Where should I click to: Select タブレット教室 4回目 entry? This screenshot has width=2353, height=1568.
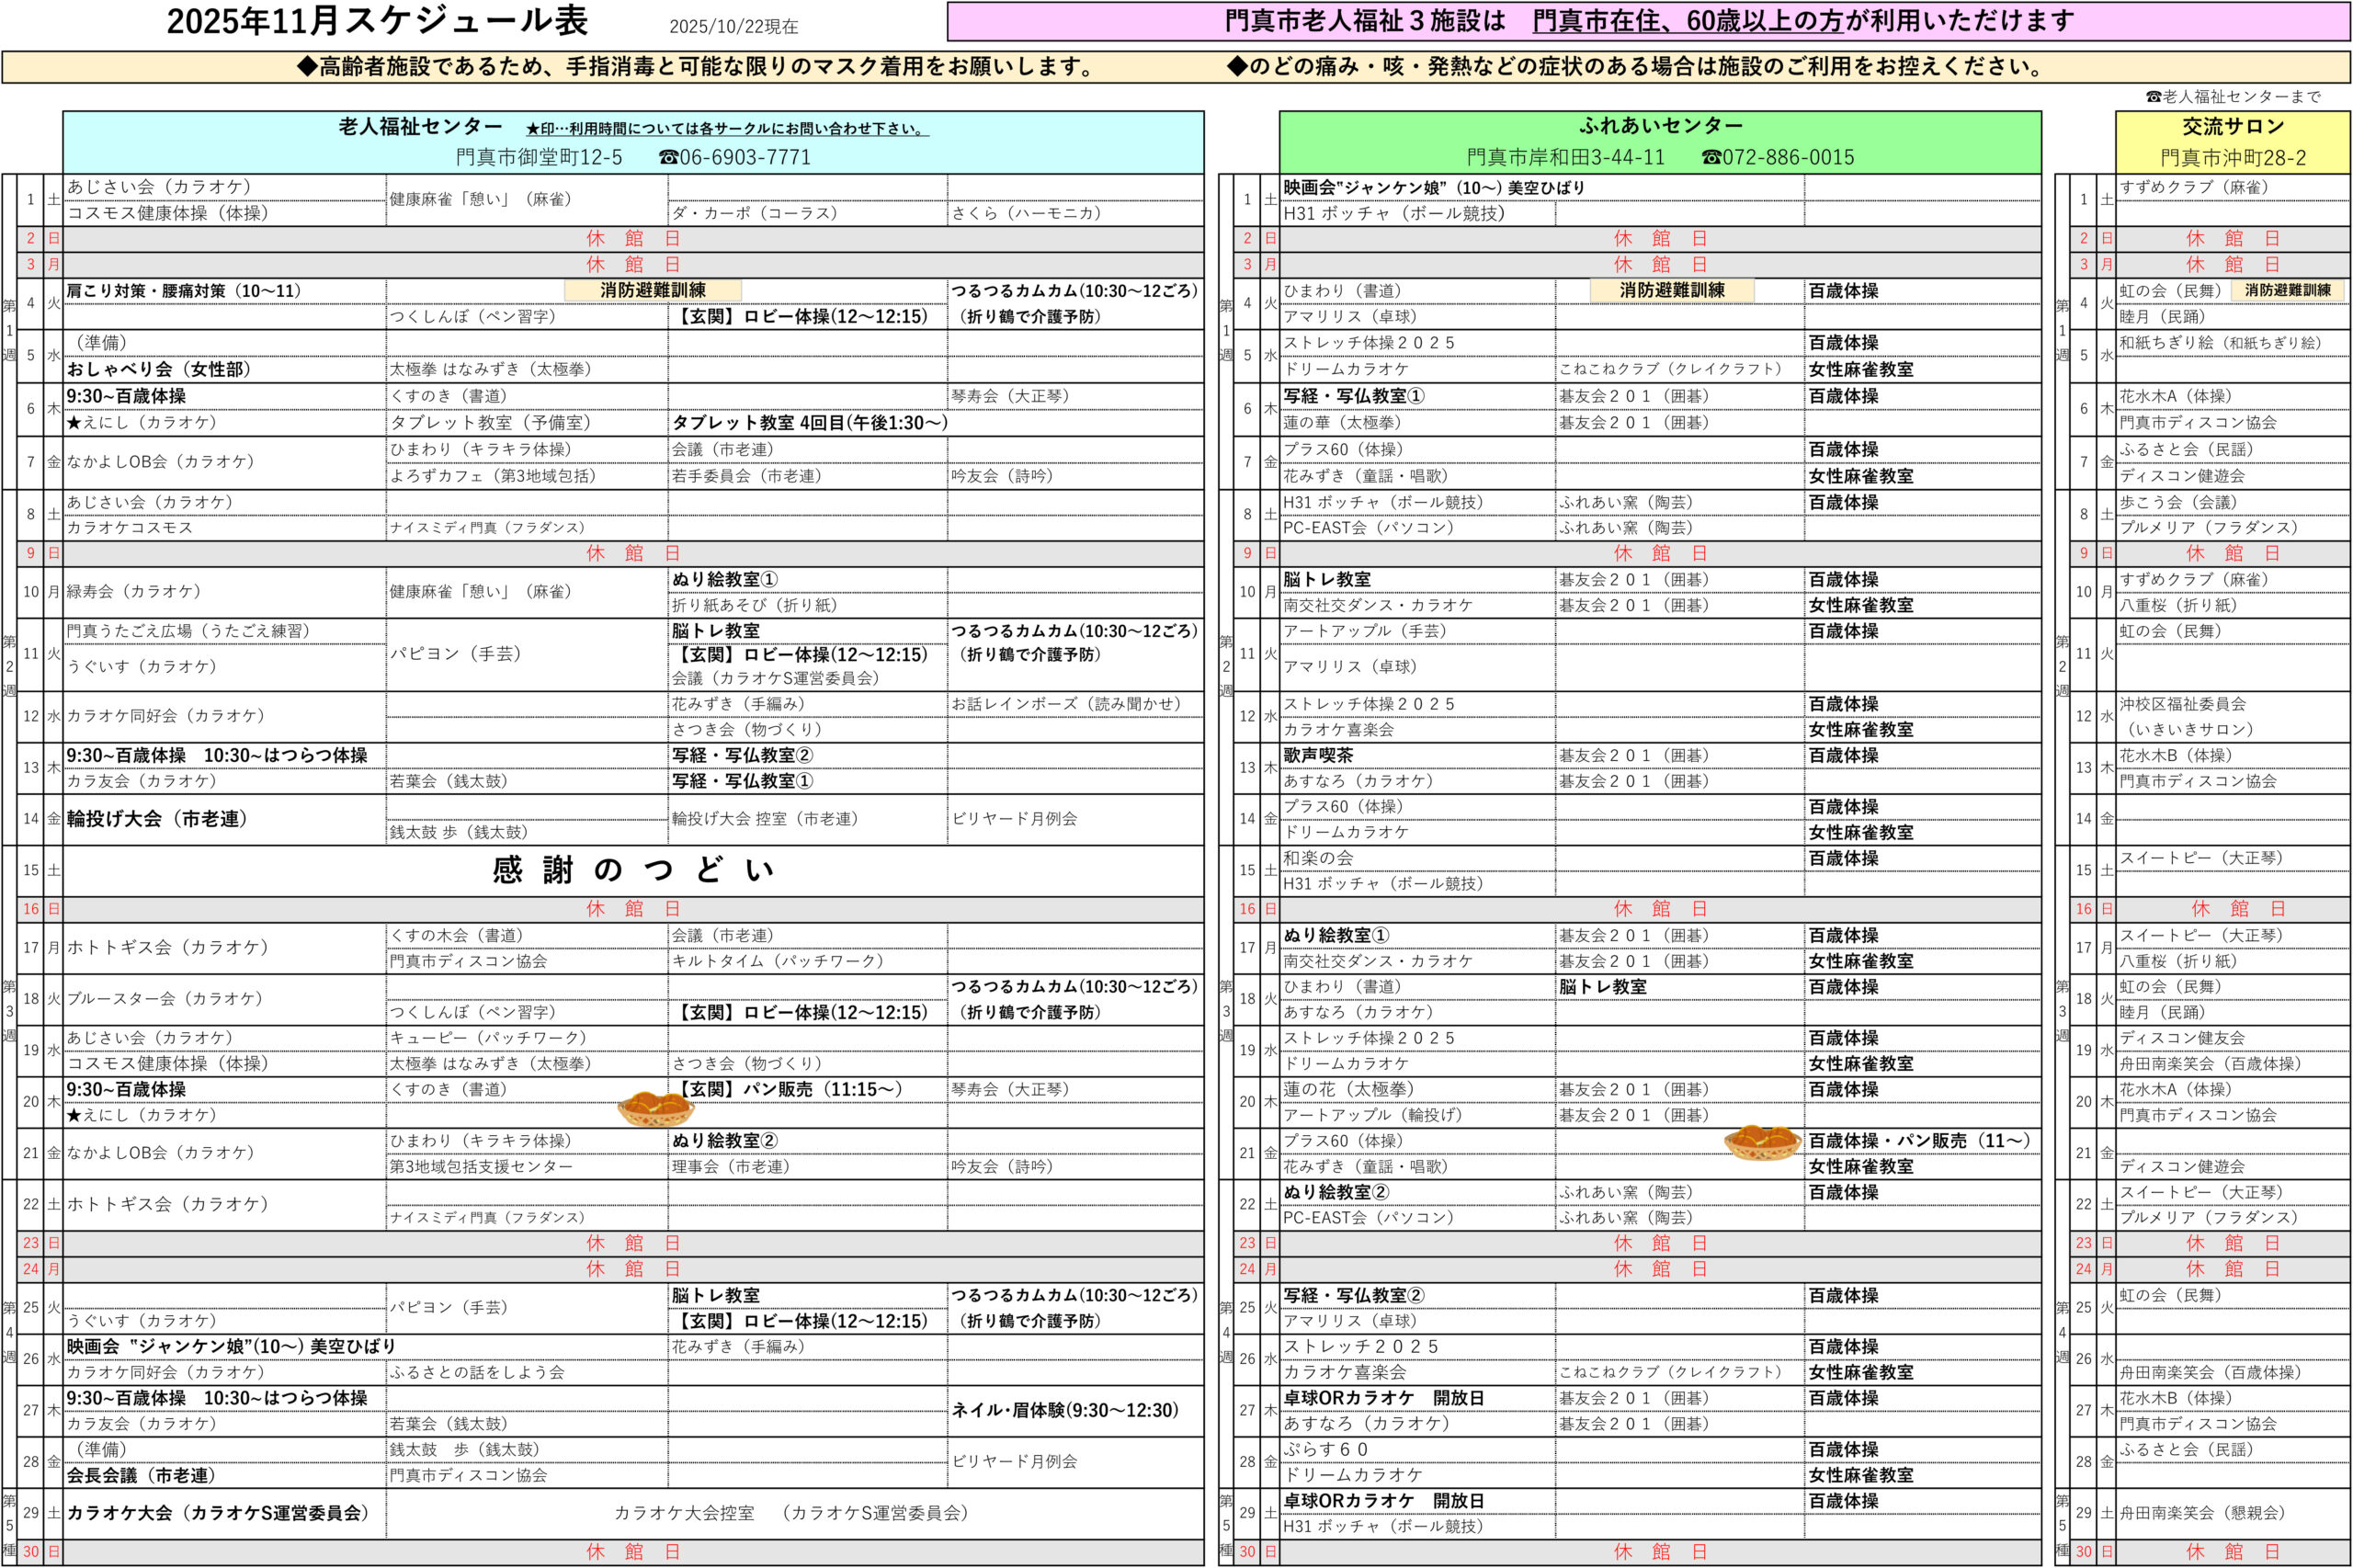(x=809, y=423)
